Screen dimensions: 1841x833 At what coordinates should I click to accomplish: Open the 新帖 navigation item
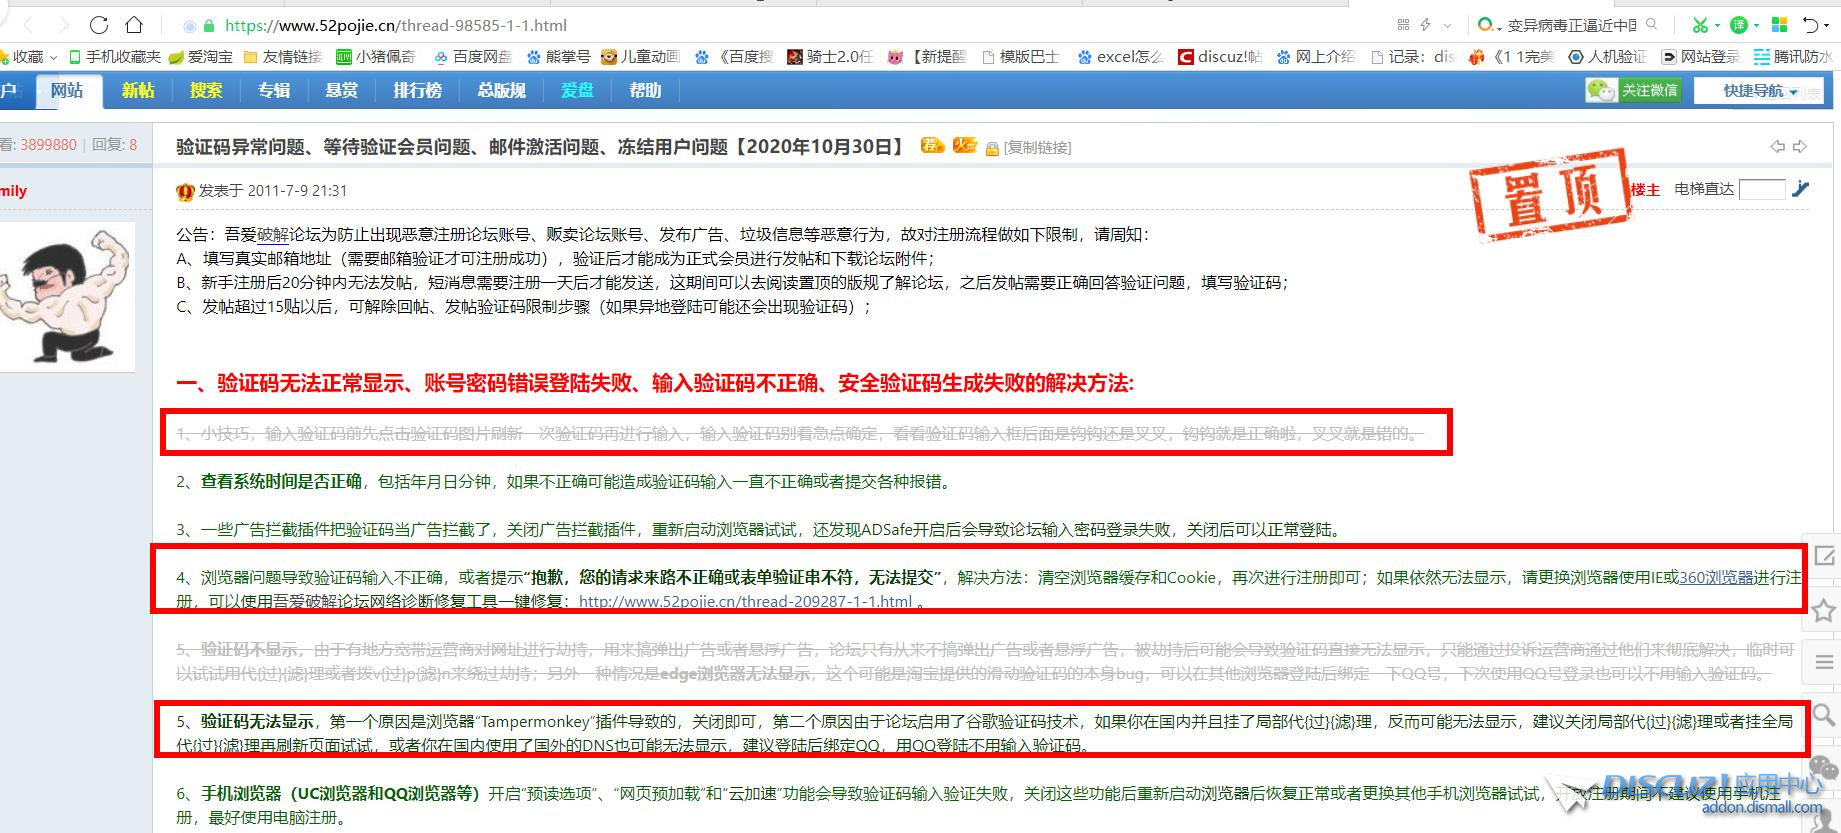tap(138, 91)
